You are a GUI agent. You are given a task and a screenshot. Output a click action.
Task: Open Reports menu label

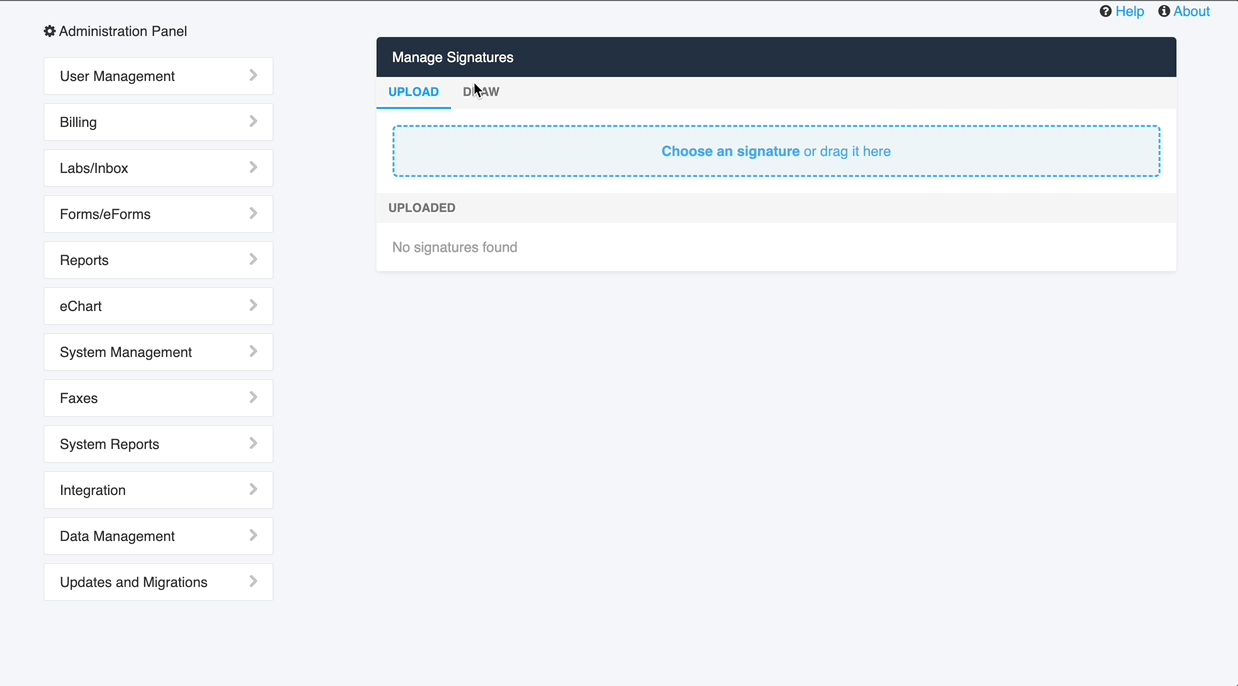[x=84, y=260]
